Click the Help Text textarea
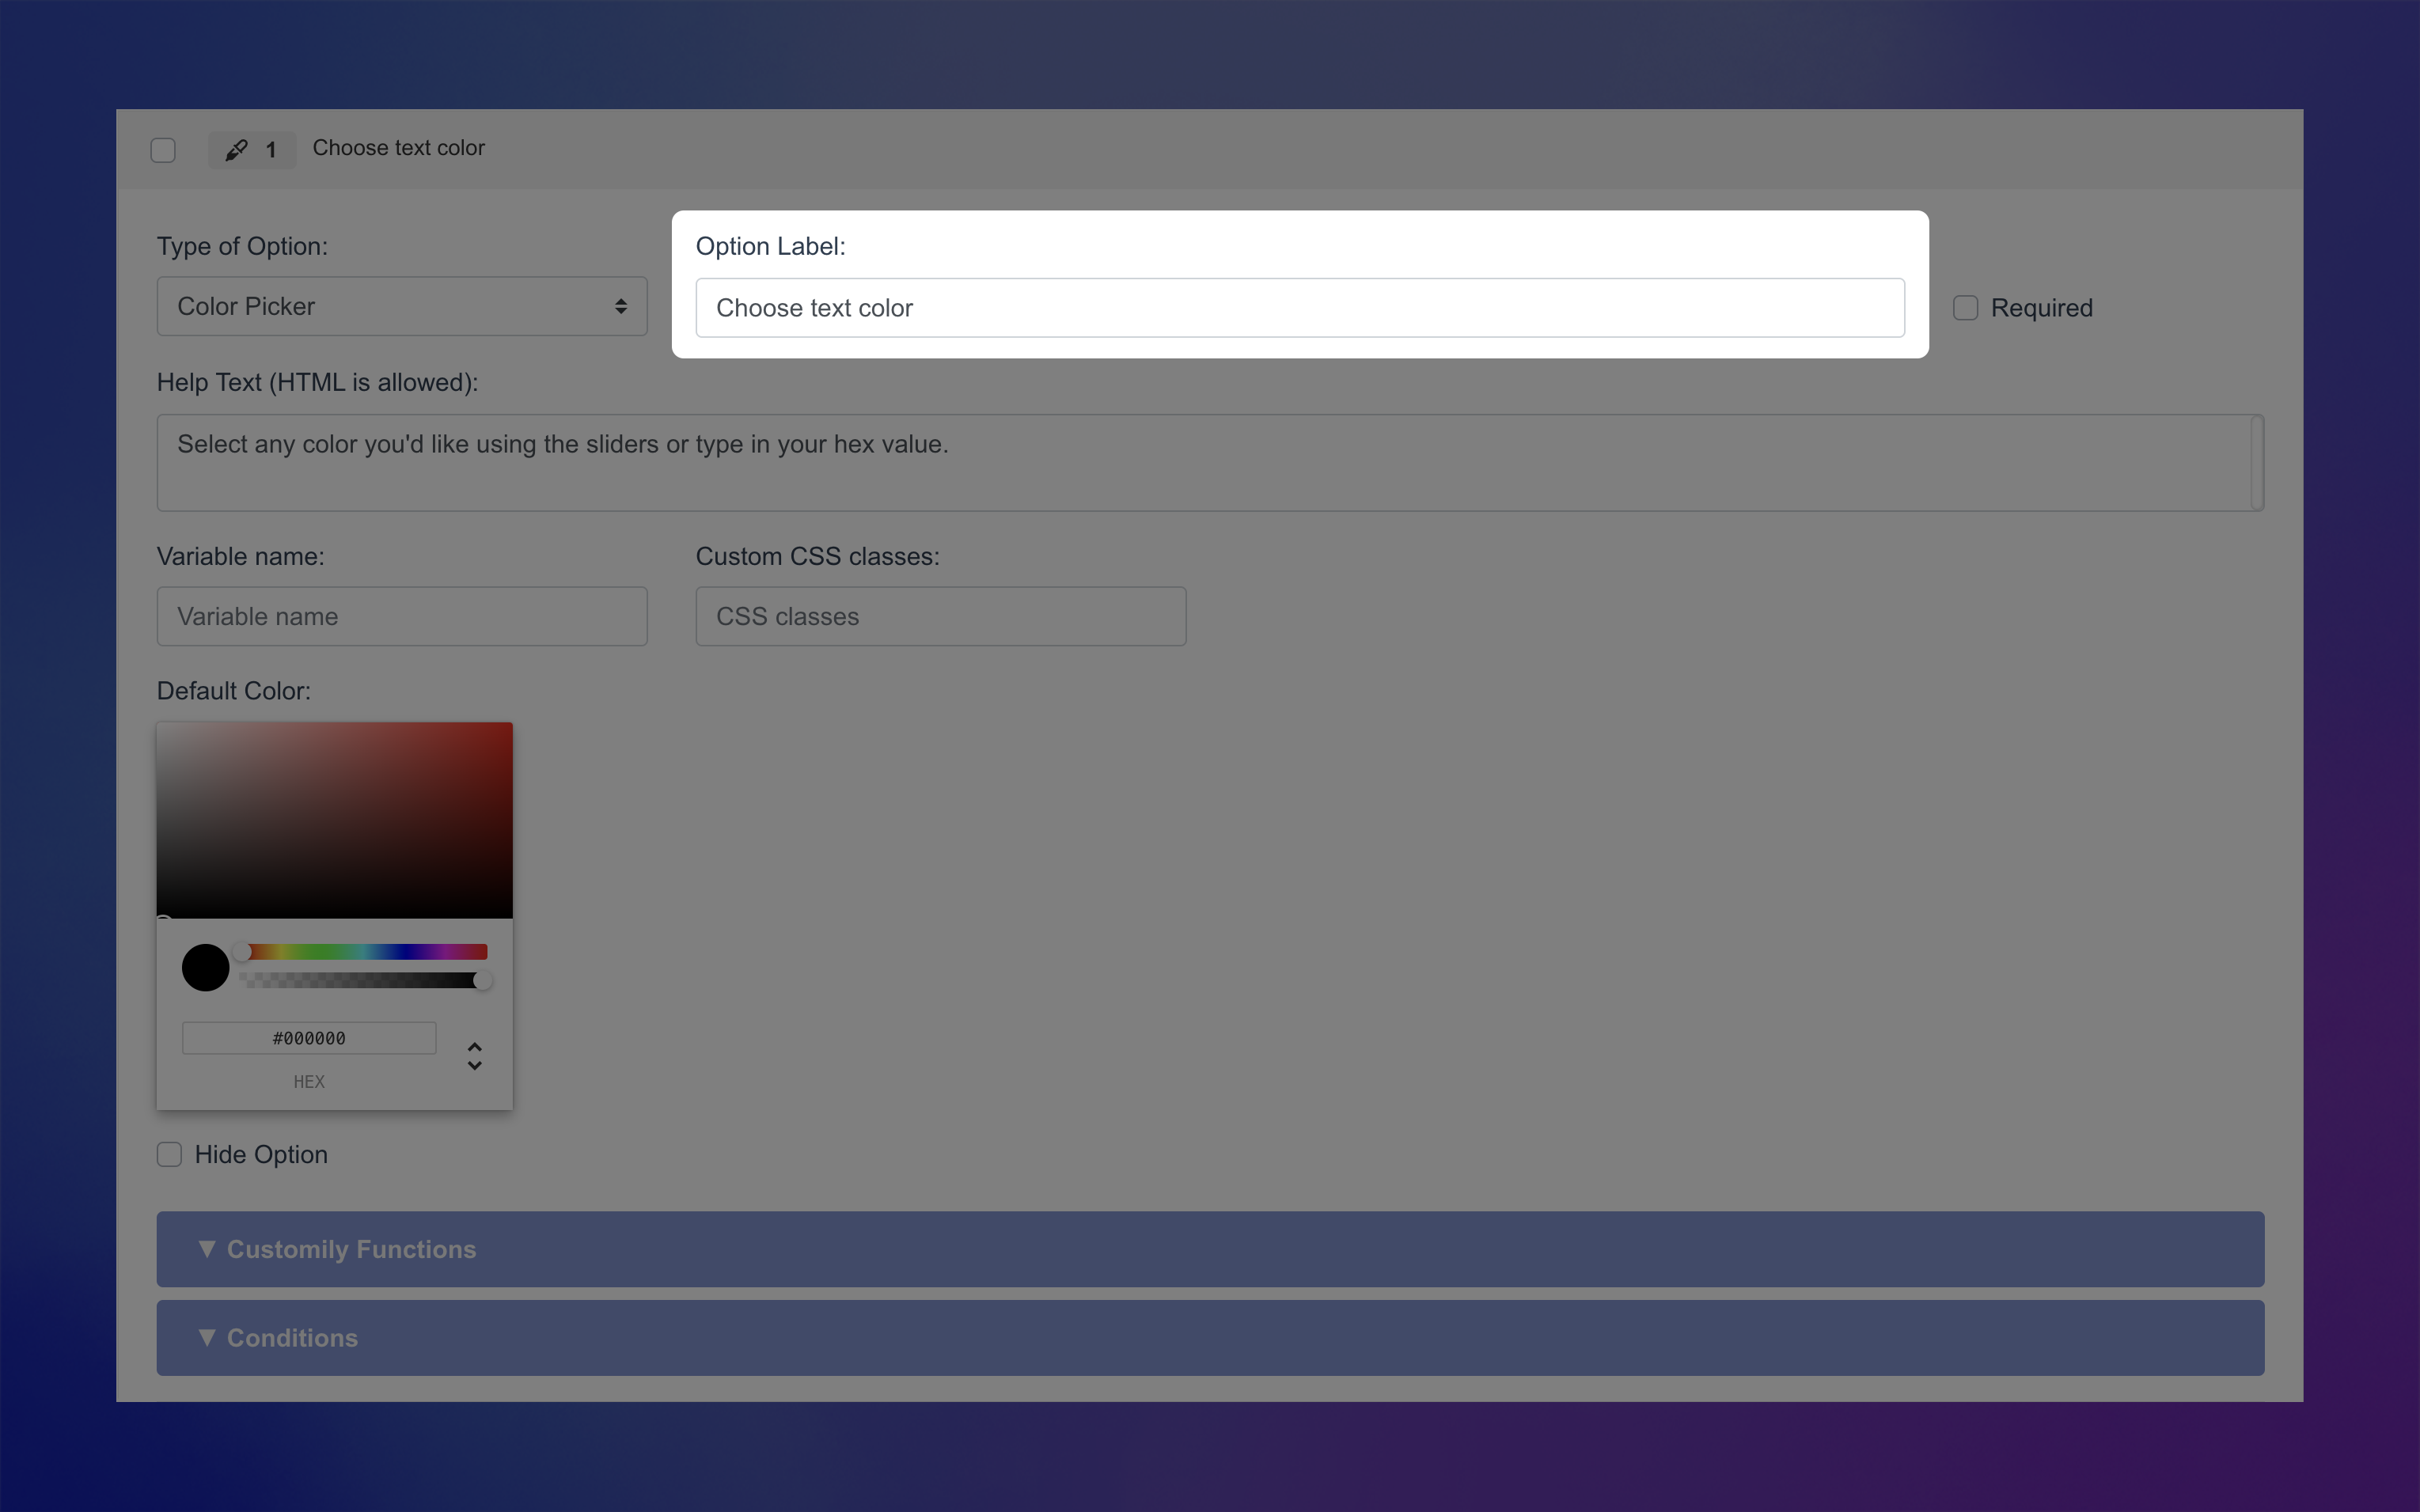 coord(1200,462)
